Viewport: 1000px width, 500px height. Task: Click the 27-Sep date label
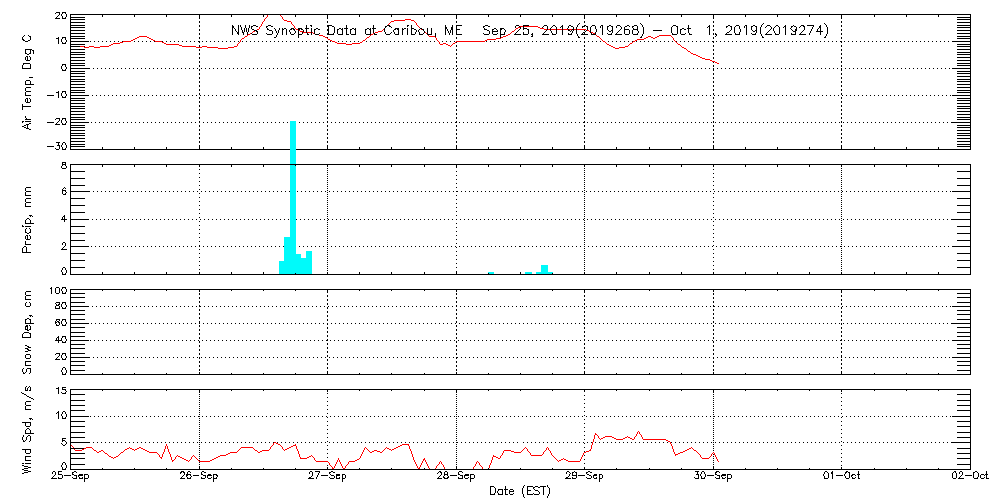tap(327, 477)
